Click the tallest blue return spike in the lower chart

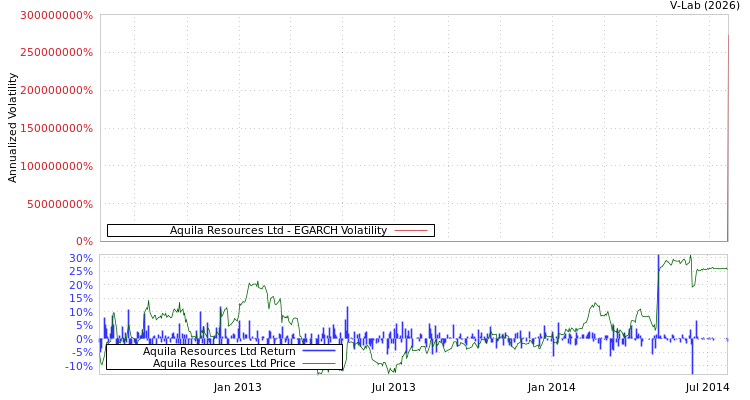(658, 290)
